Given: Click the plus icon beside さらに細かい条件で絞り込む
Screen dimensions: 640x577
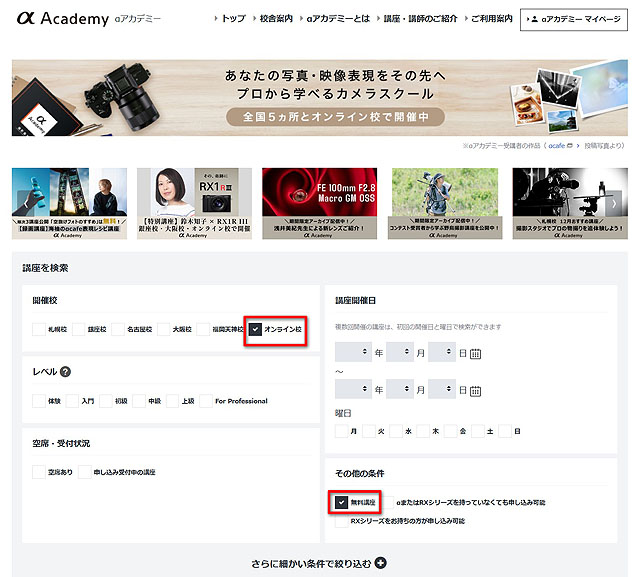Looking at the screenshot, I should pyautogui.click(x=381, y=564).
